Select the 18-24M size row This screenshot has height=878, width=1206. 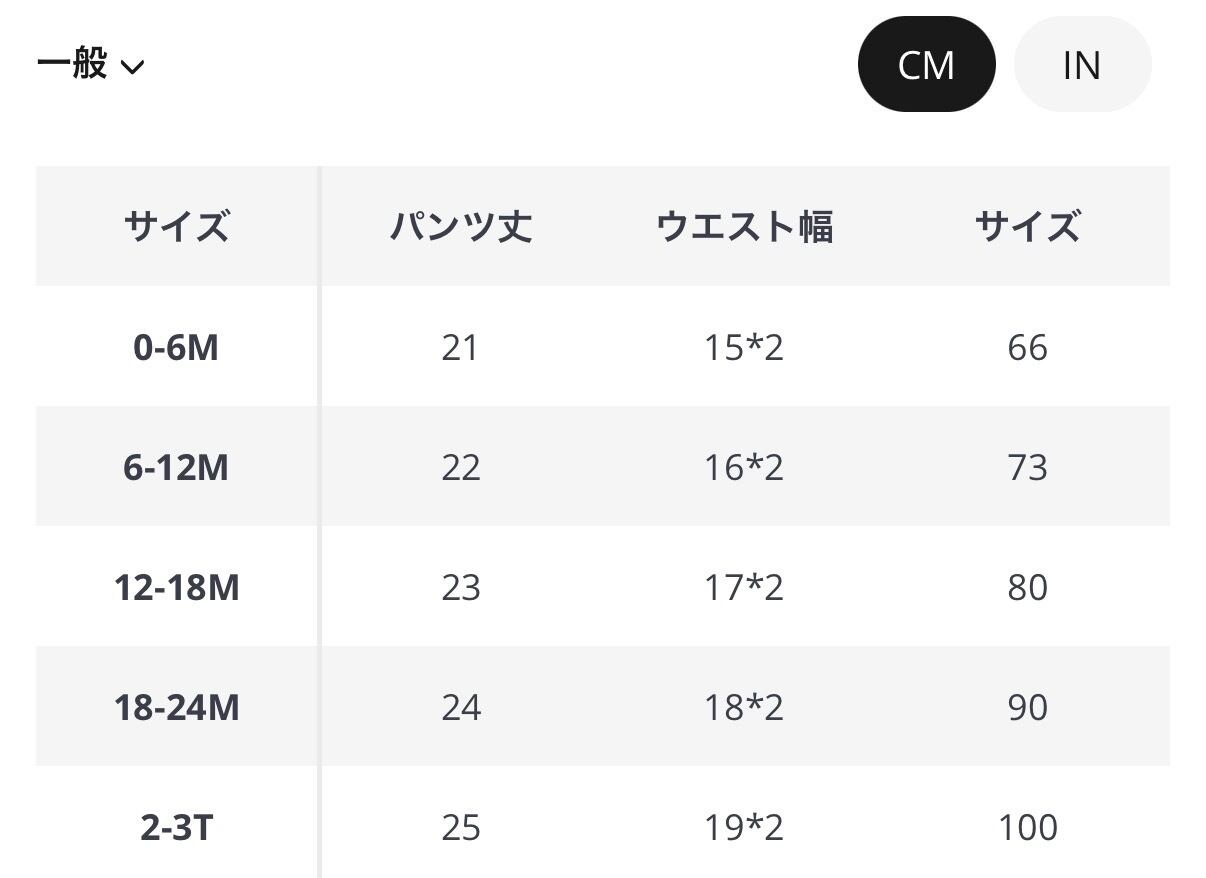(x=176, y=707)
